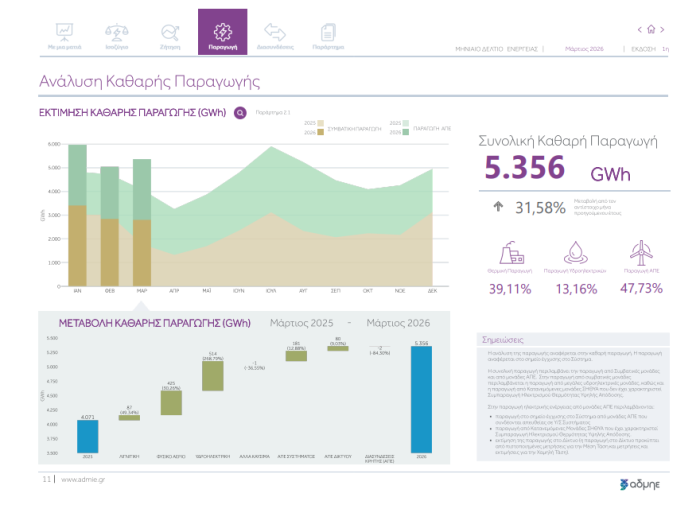The image size is (700, 505).
Task: Click the hydroelectric water drop icon
Action: point(576,251)
